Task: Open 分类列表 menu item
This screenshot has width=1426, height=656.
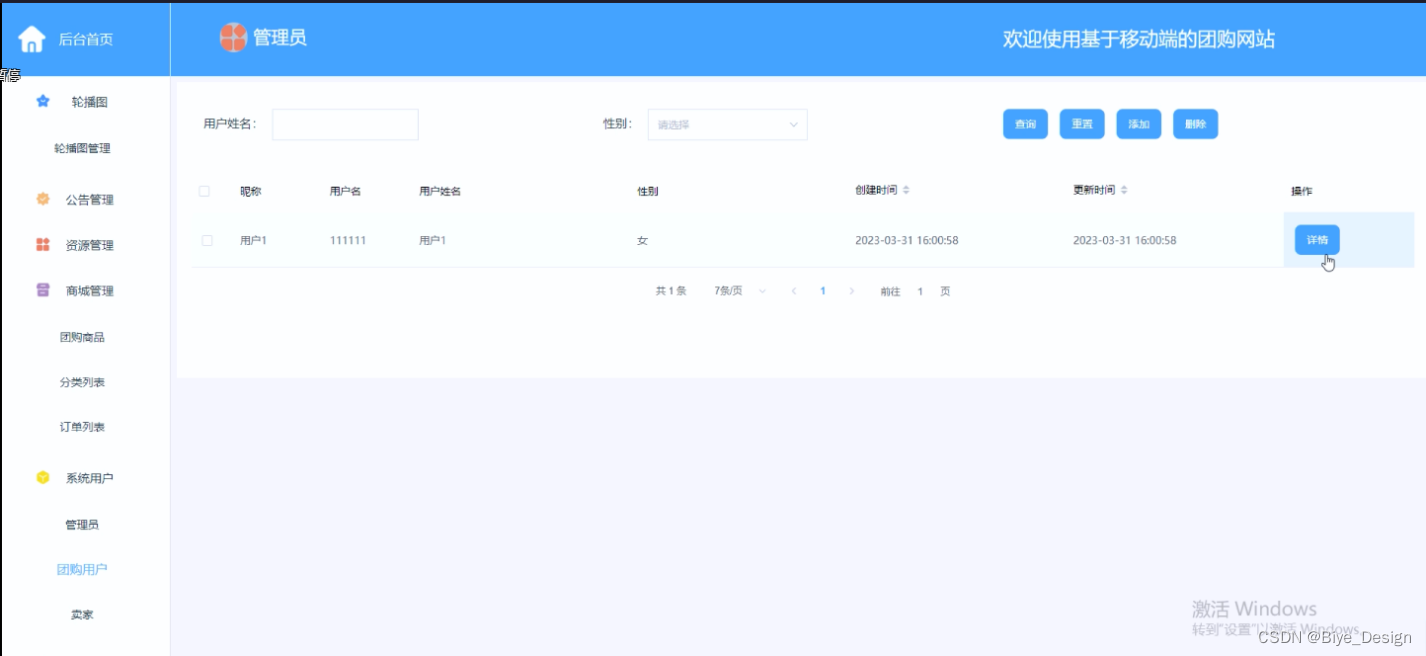Action: (82, 382)
